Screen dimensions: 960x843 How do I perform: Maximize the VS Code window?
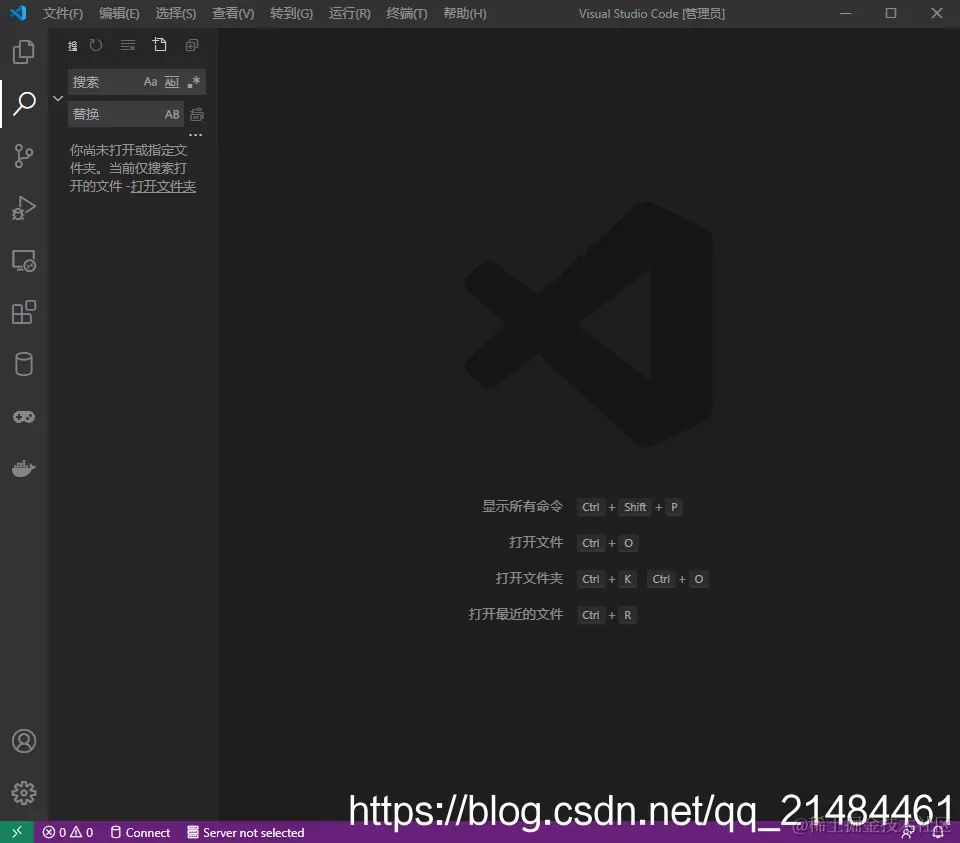point(891,13)
